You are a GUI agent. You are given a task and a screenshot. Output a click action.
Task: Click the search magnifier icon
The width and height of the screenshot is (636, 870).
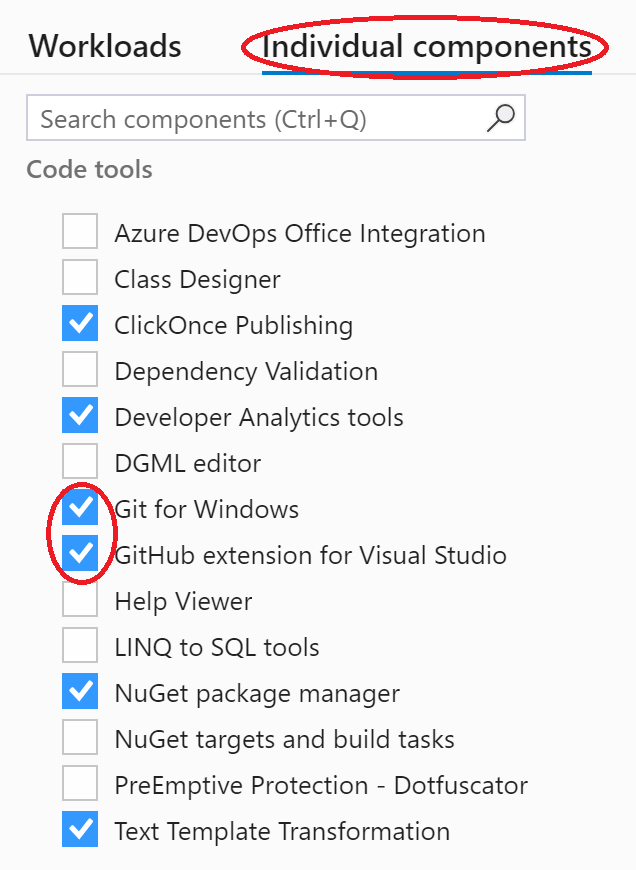coord(500,119)
